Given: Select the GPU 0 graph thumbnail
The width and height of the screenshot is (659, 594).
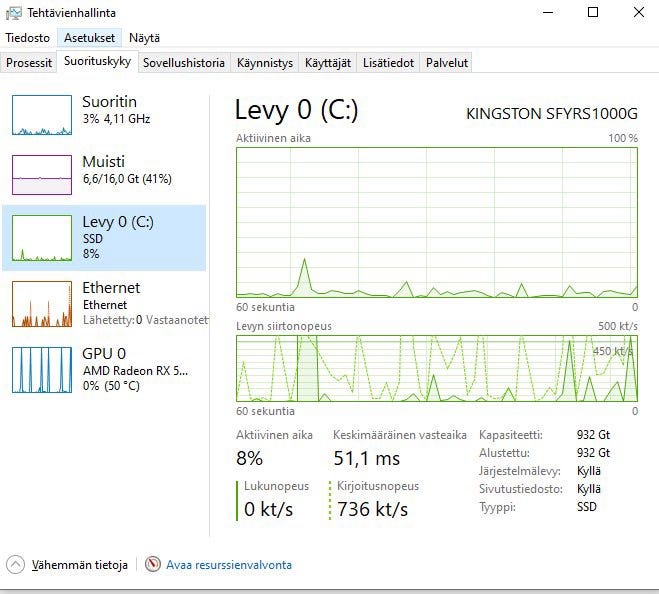Looking at the screenshot, I should tap(42, 369).
